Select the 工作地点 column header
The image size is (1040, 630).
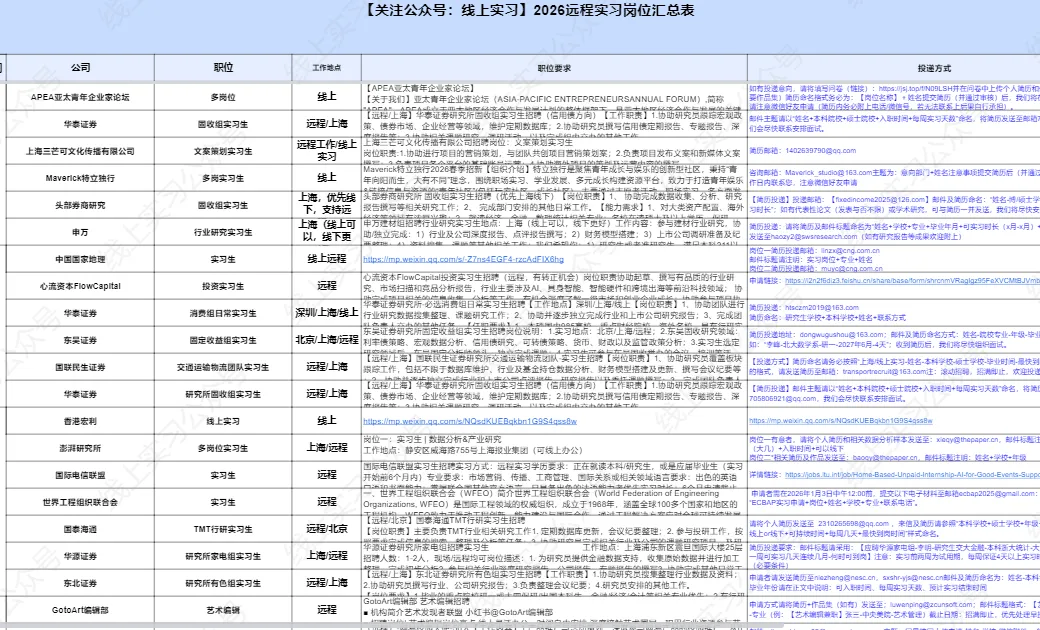(x=324, y=68)
